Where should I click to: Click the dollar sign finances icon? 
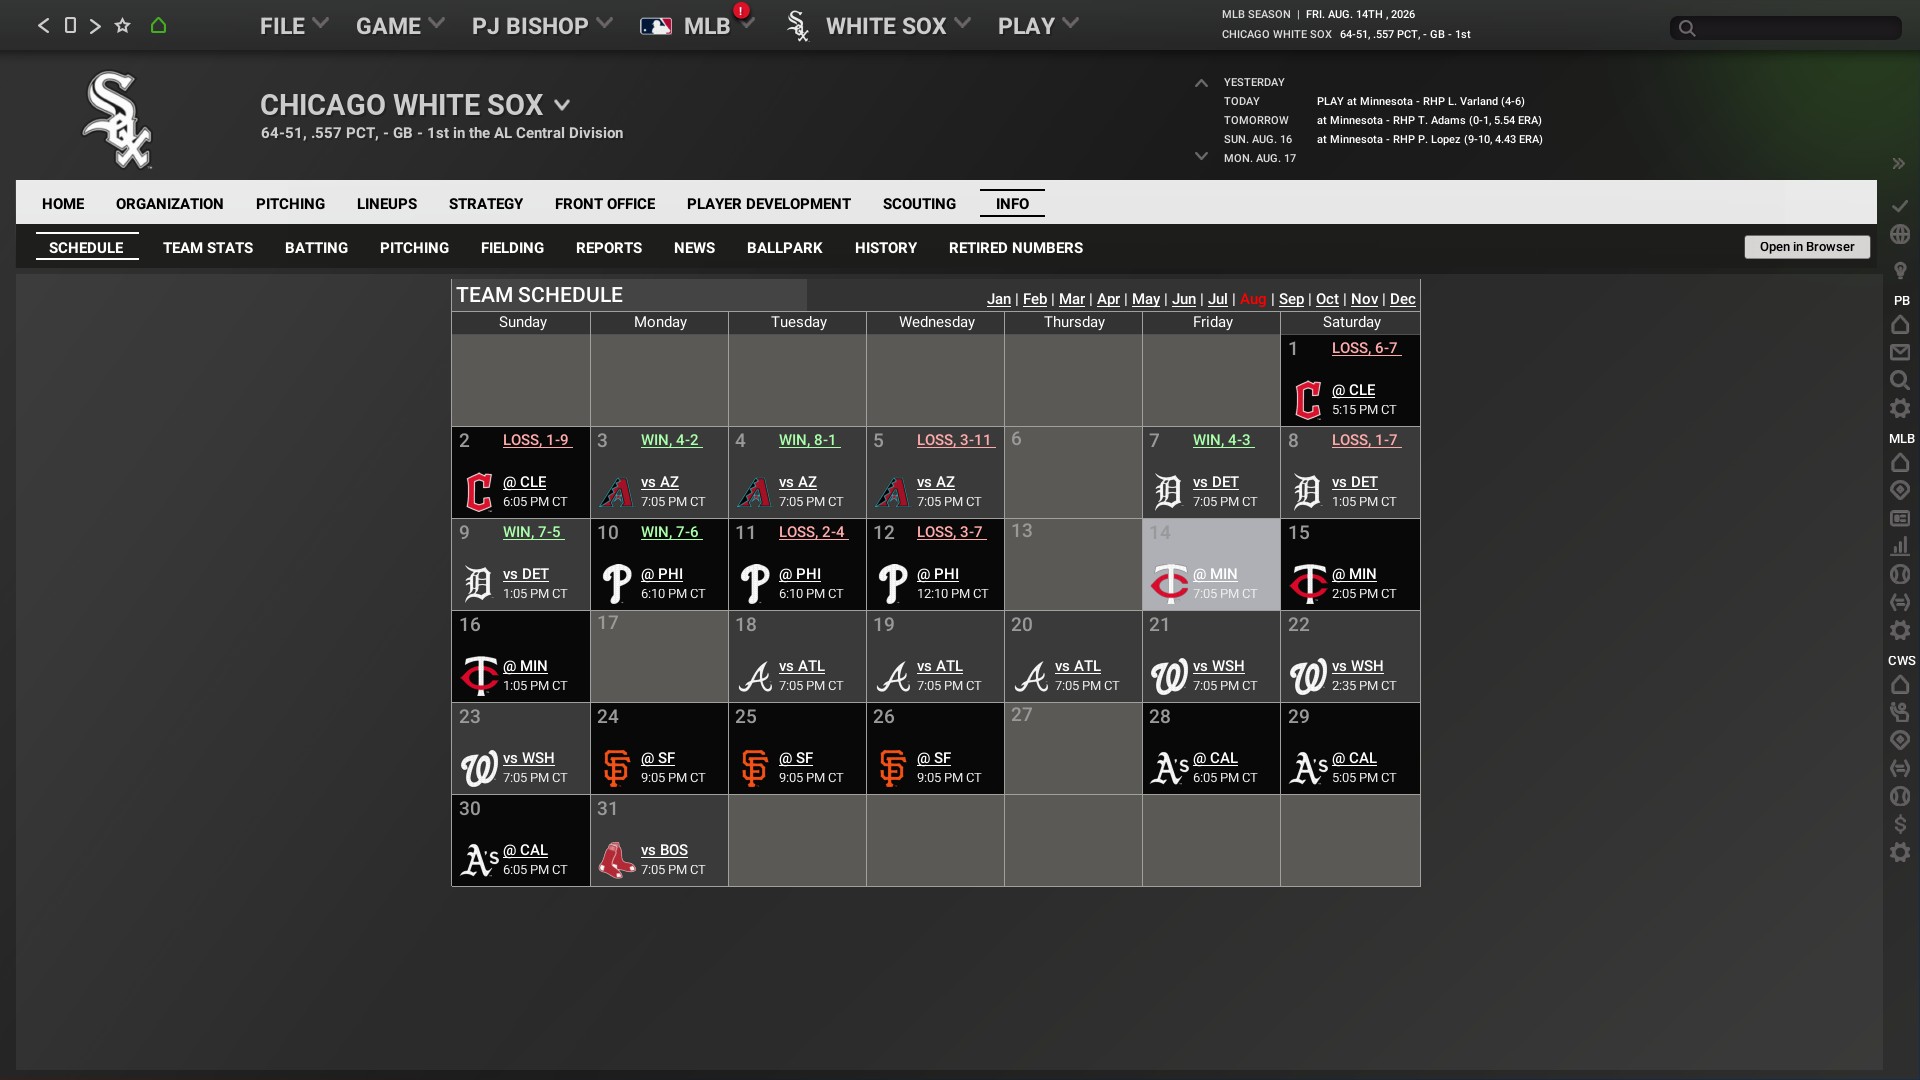(x=1900, y=824)
